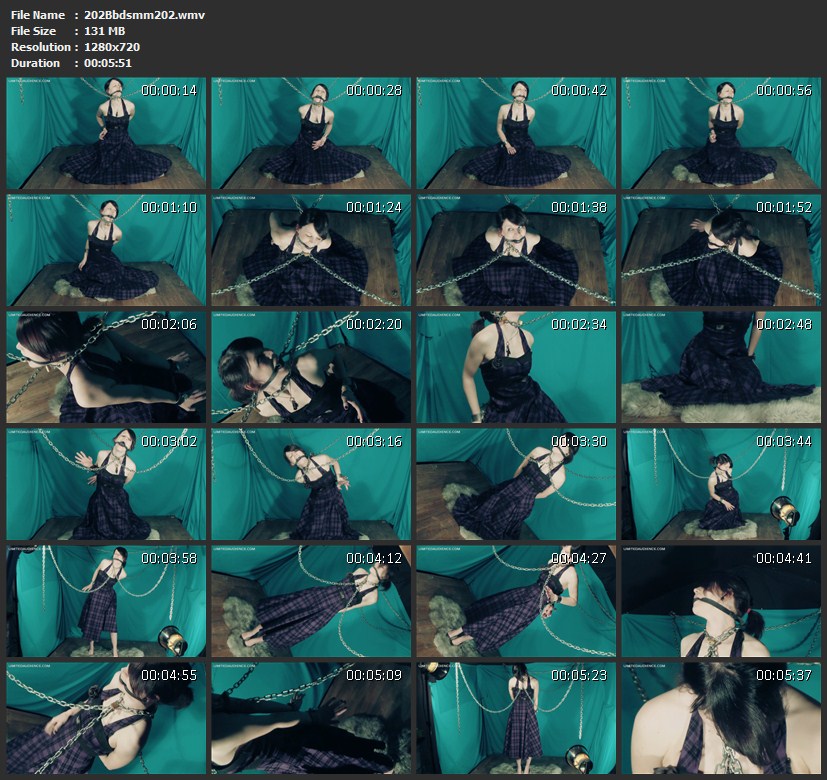This screenshot has height=780, width=827.
Task: Click the 'Duration' label
Action: pos(35,63)
